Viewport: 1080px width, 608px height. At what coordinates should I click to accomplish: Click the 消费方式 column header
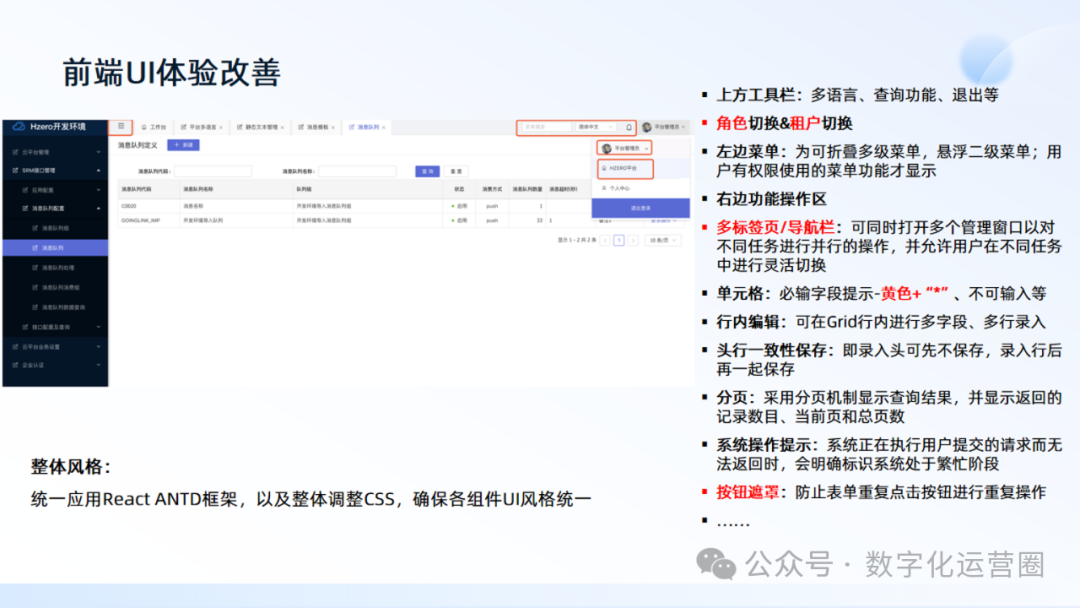pos(492,189)
